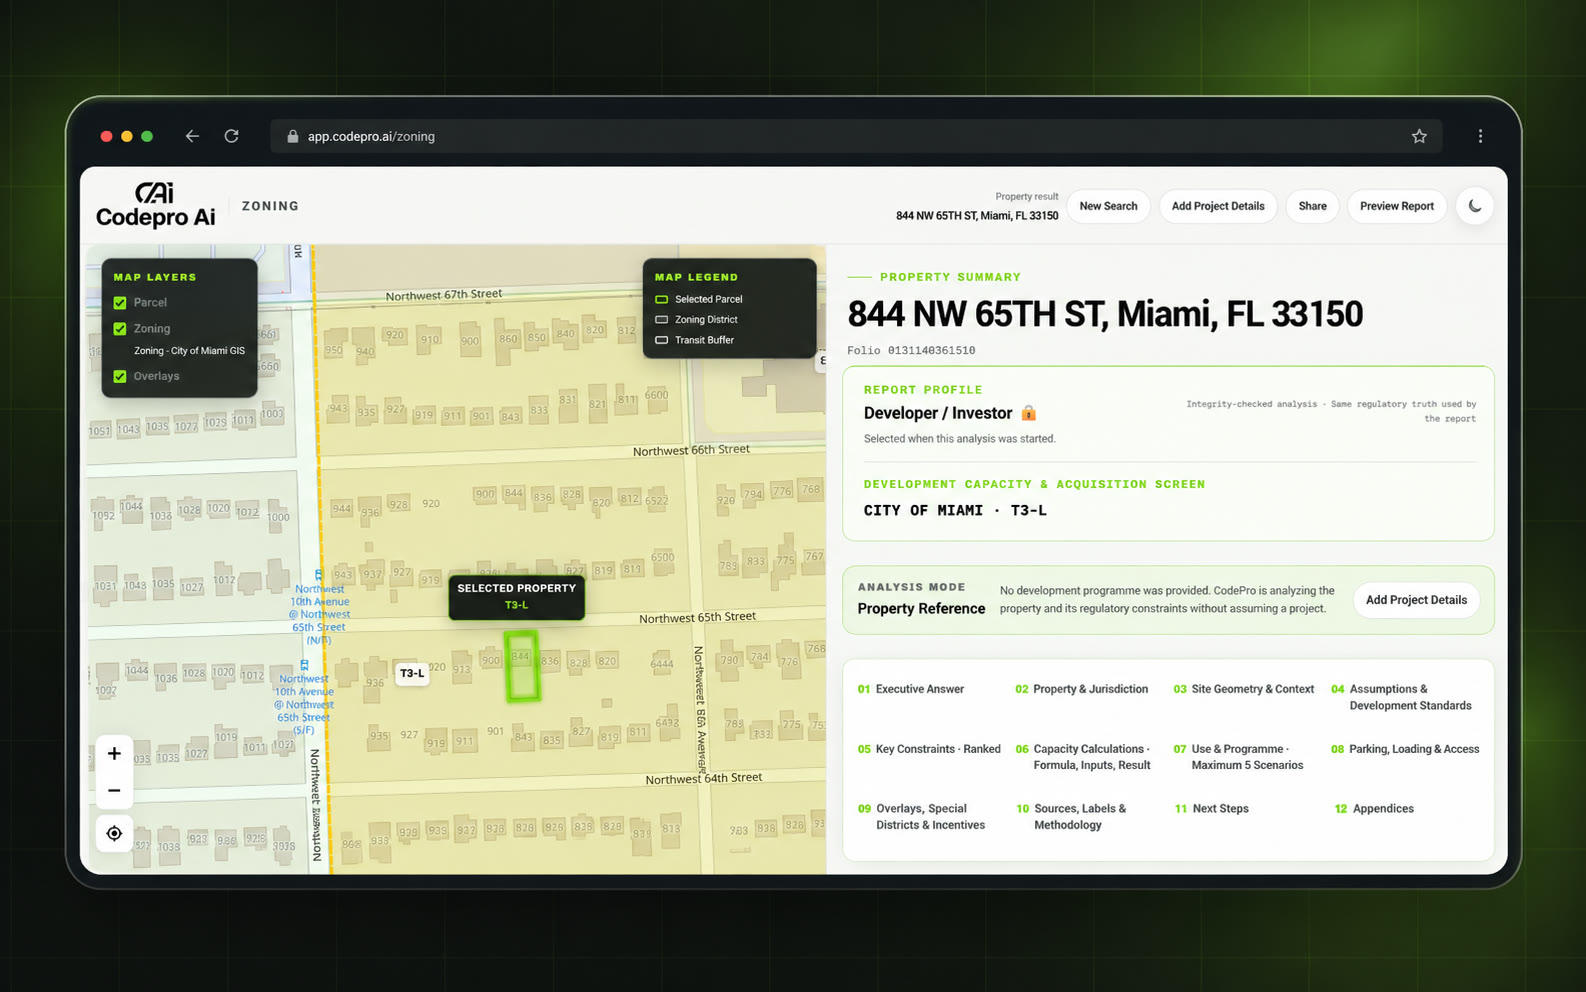This screenshot has height=992, width=1586.
Task: Click Selected Parcel legend swatch icon
Action: [661, 299]
